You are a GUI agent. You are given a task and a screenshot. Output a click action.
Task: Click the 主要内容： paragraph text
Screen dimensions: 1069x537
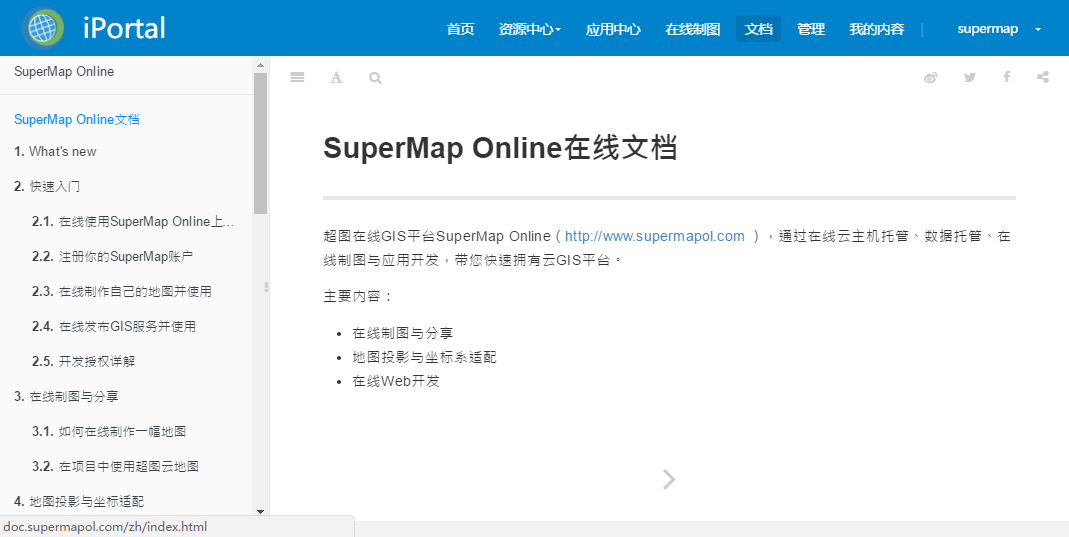point(358,297)
